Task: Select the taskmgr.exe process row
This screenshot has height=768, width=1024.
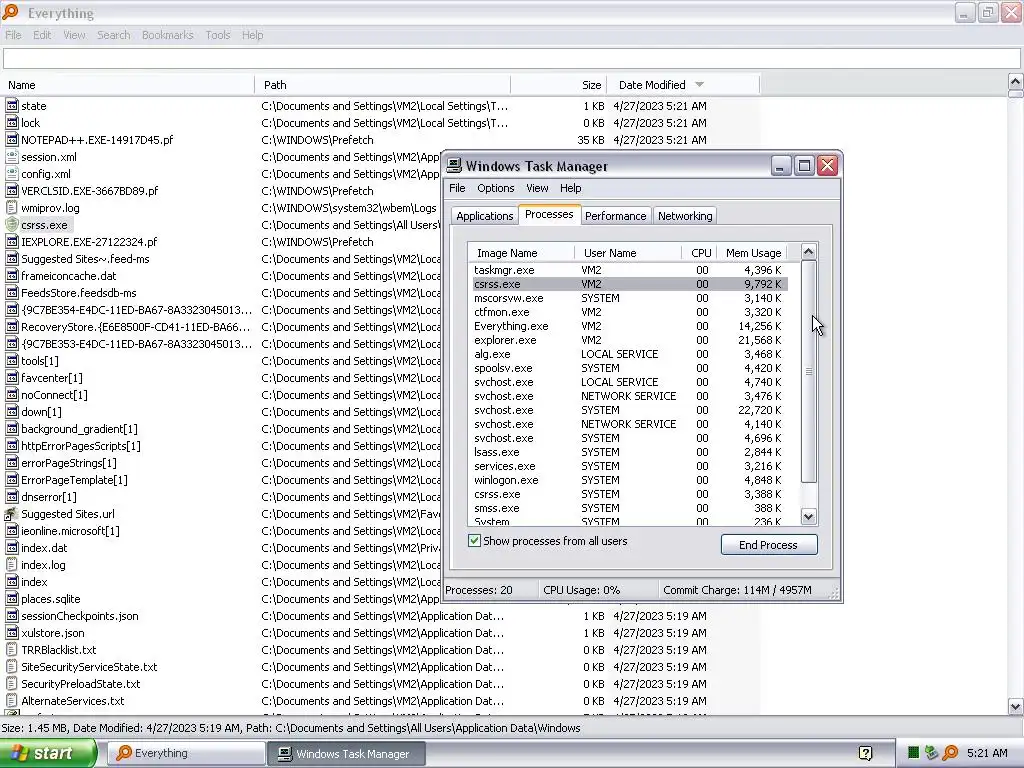Action: click(630, 270)
